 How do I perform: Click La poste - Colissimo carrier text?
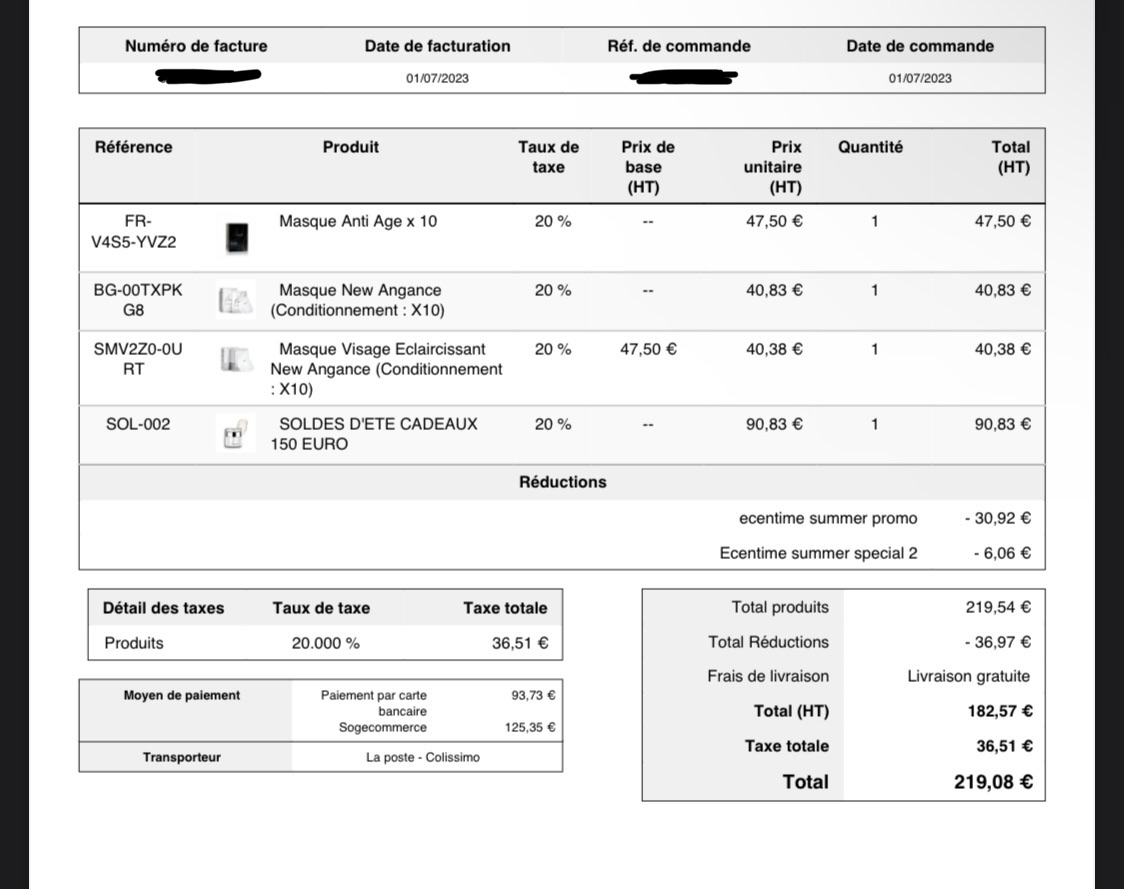(423, 757)
